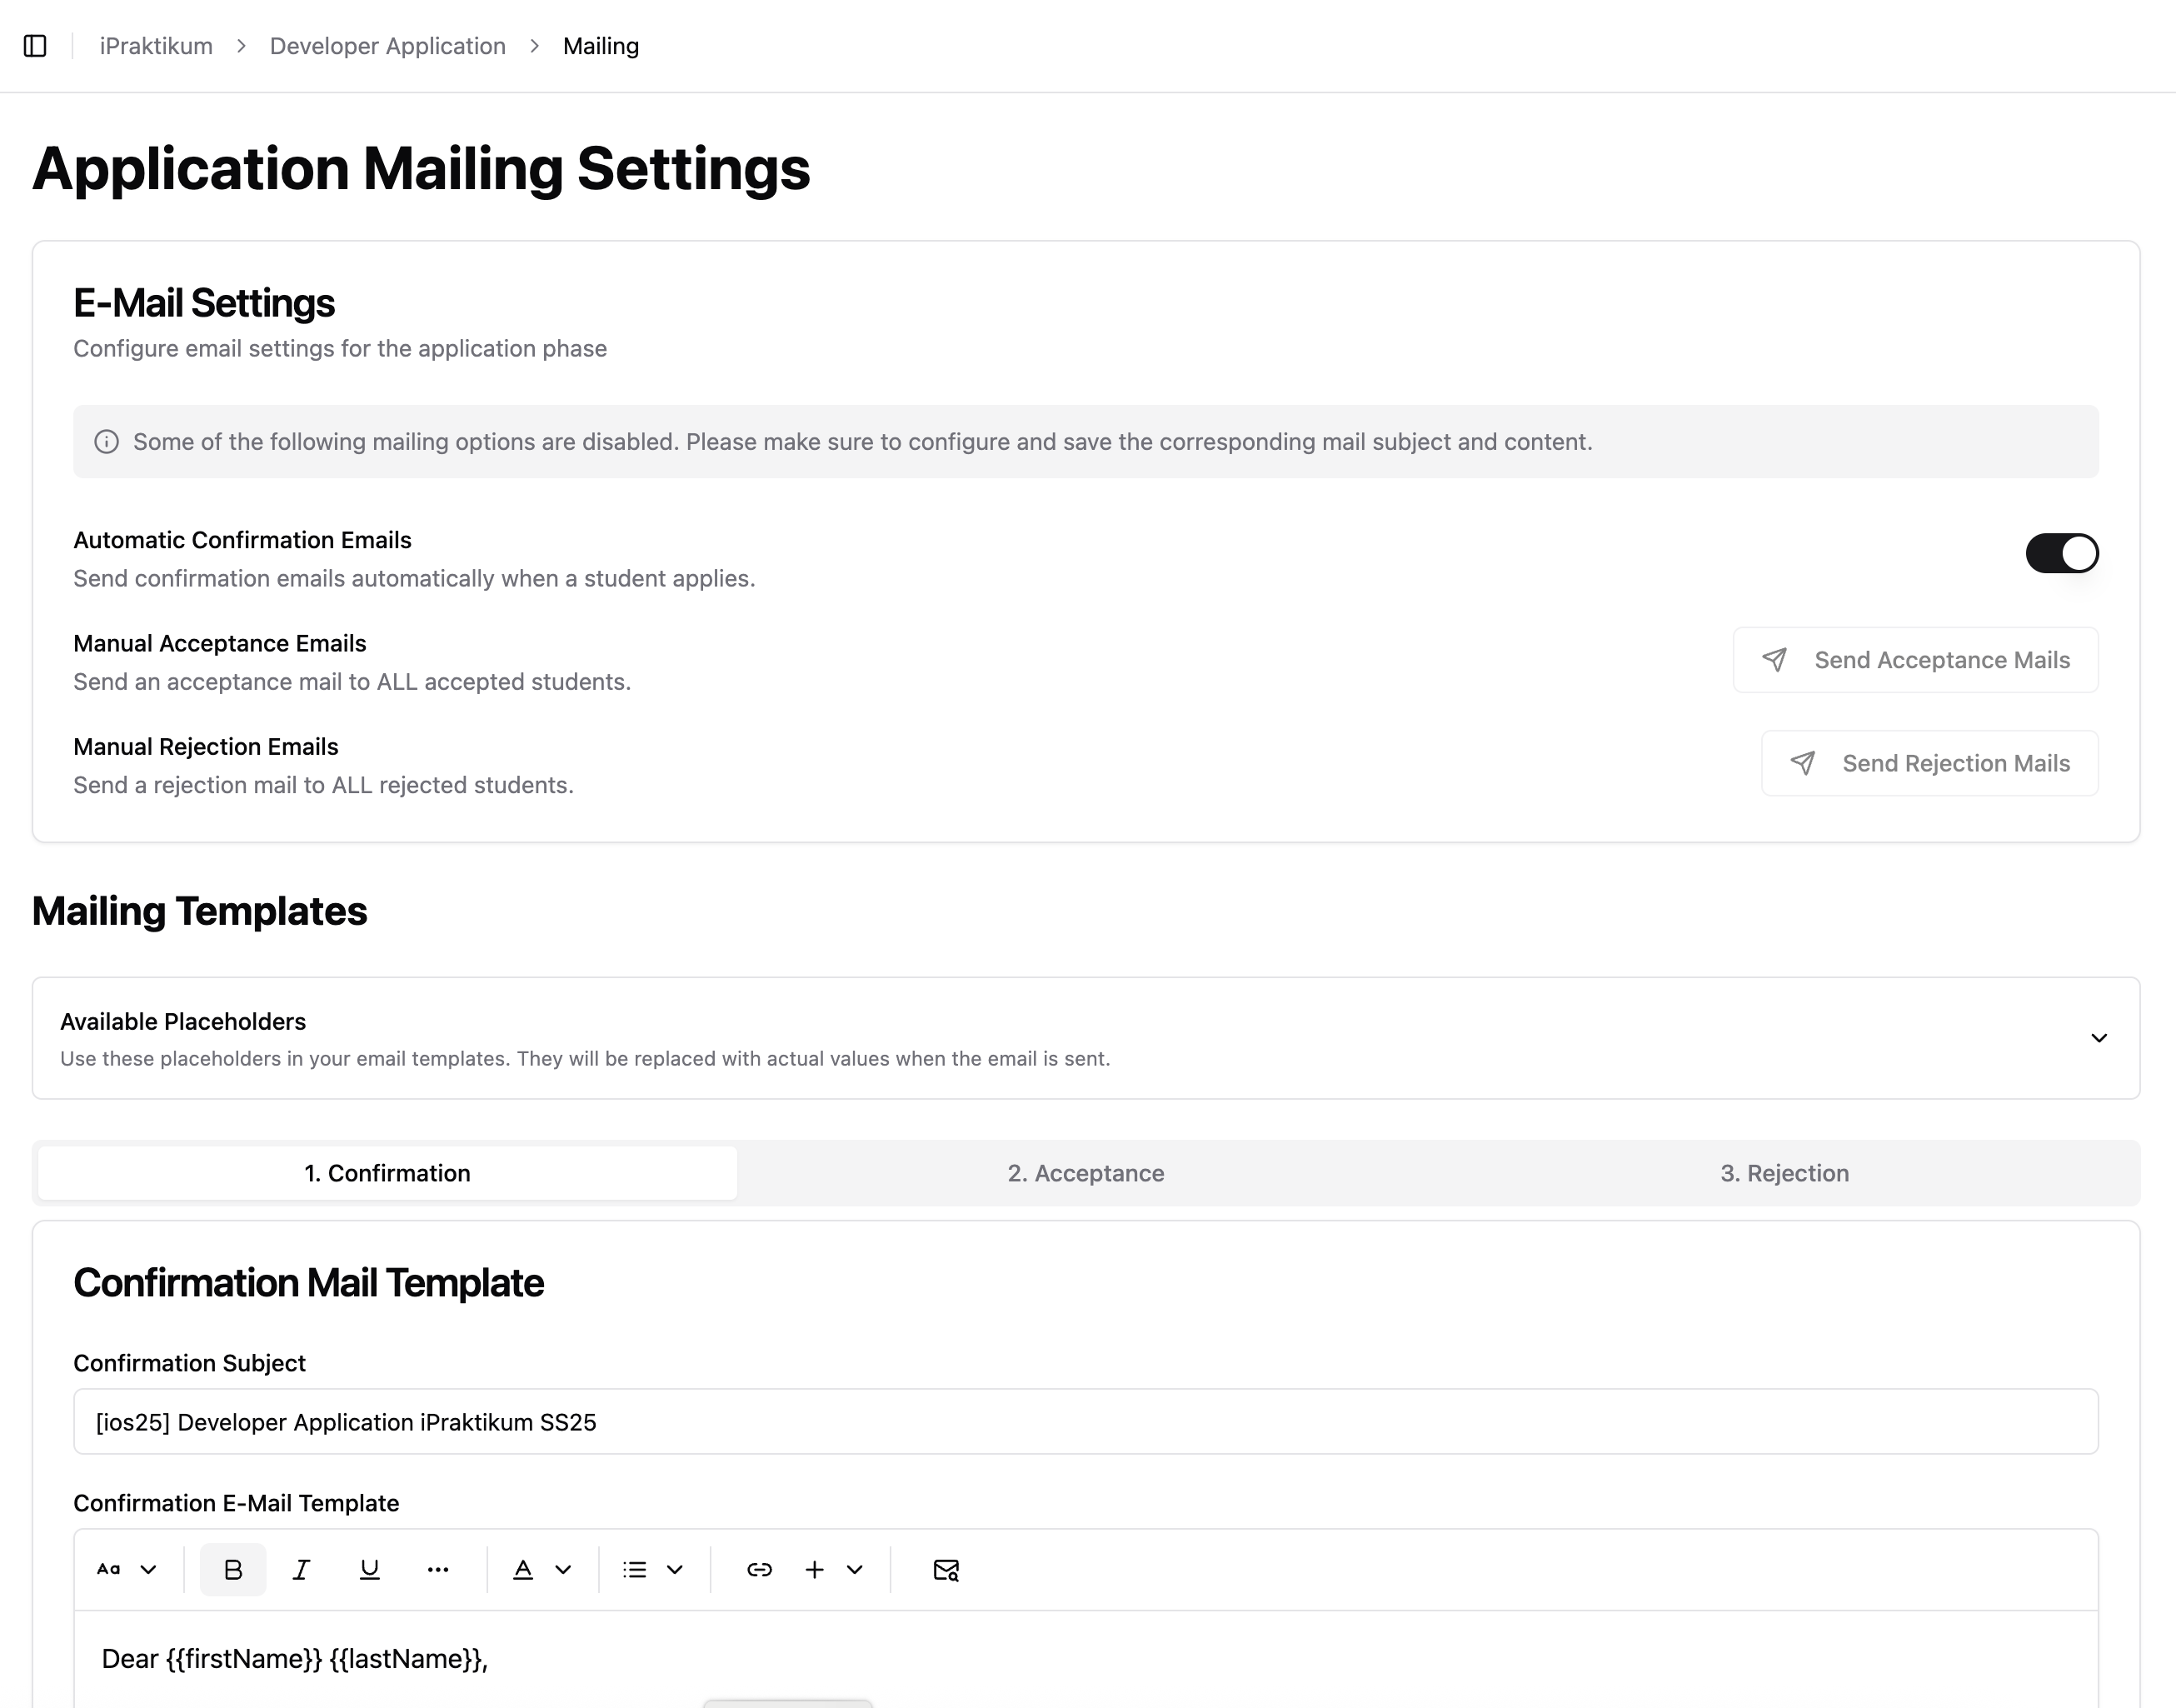
Task: Toggle the sidebar panel icon in the breadcrumb bar
Action: point(36,46)
